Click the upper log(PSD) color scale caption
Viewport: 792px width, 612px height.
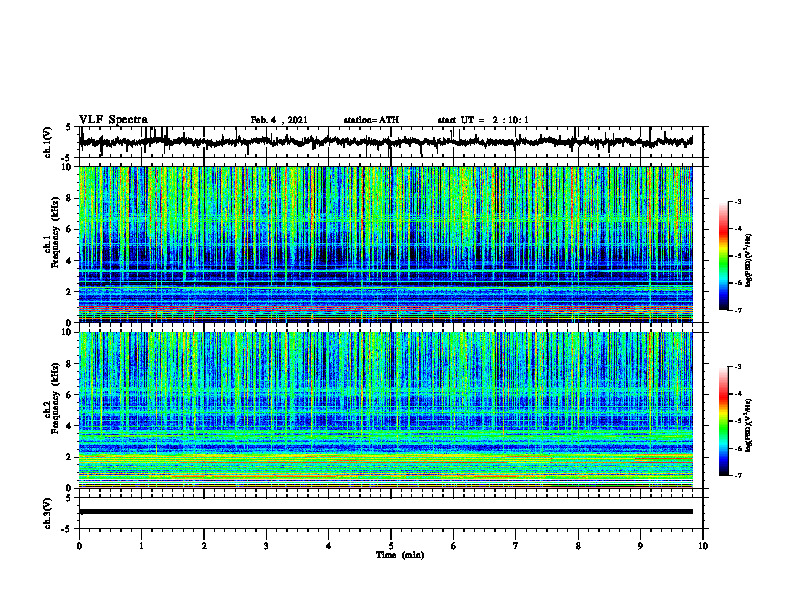tap(749, 260)
